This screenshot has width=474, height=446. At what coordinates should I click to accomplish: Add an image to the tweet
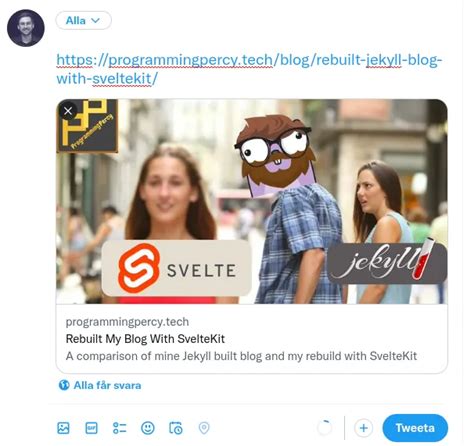pyautogui.click(x=63, y=428)
